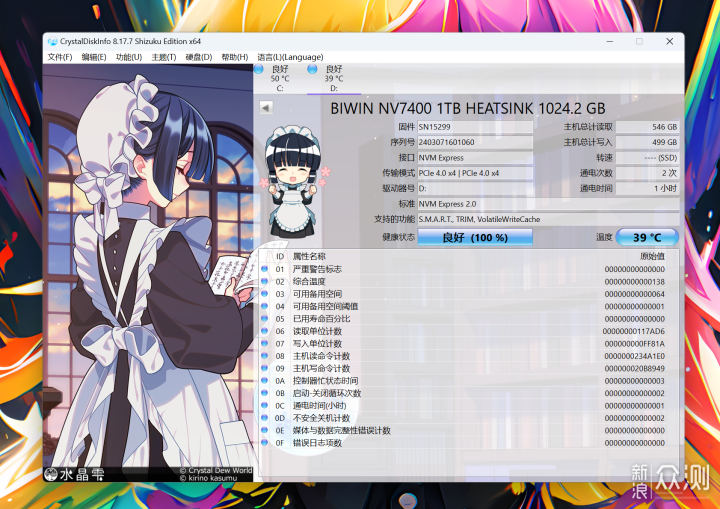
Task: Open the 硬盘(D) menu
Action: click(198, 57)
